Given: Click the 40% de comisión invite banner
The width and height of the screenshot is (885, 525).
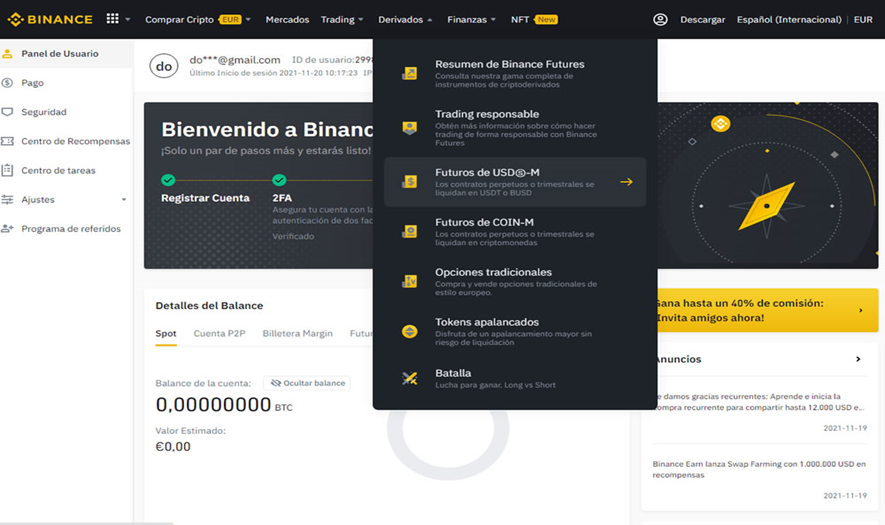Looking at the screenshot, I should tap(768, 310).
